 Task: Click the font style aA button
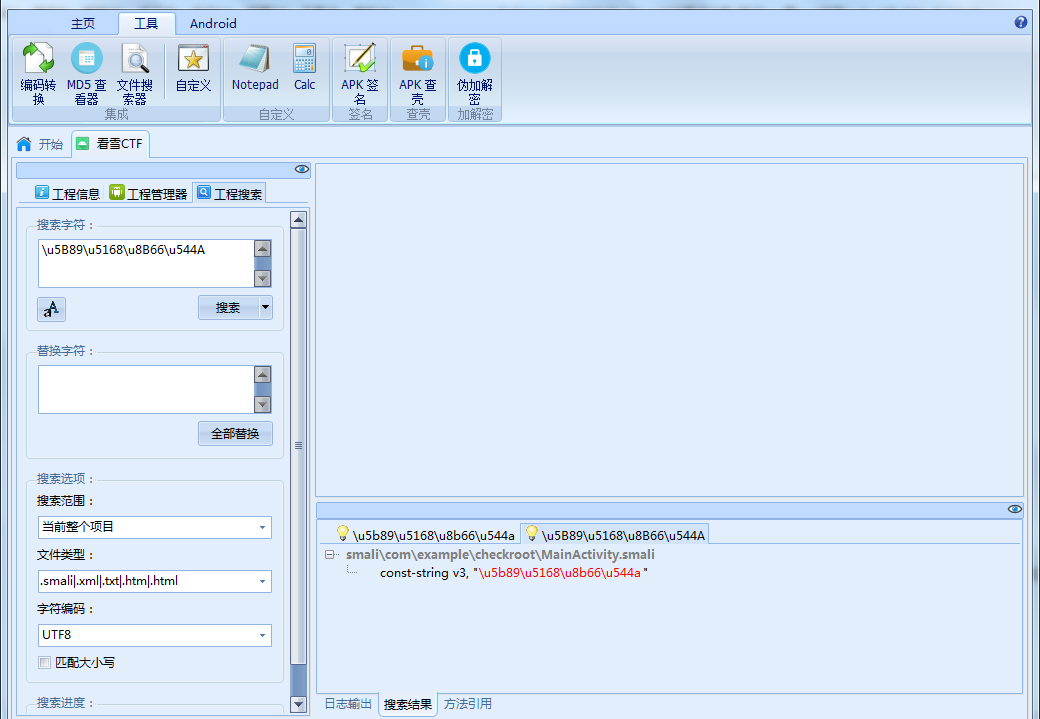click(x=51, y=309)
